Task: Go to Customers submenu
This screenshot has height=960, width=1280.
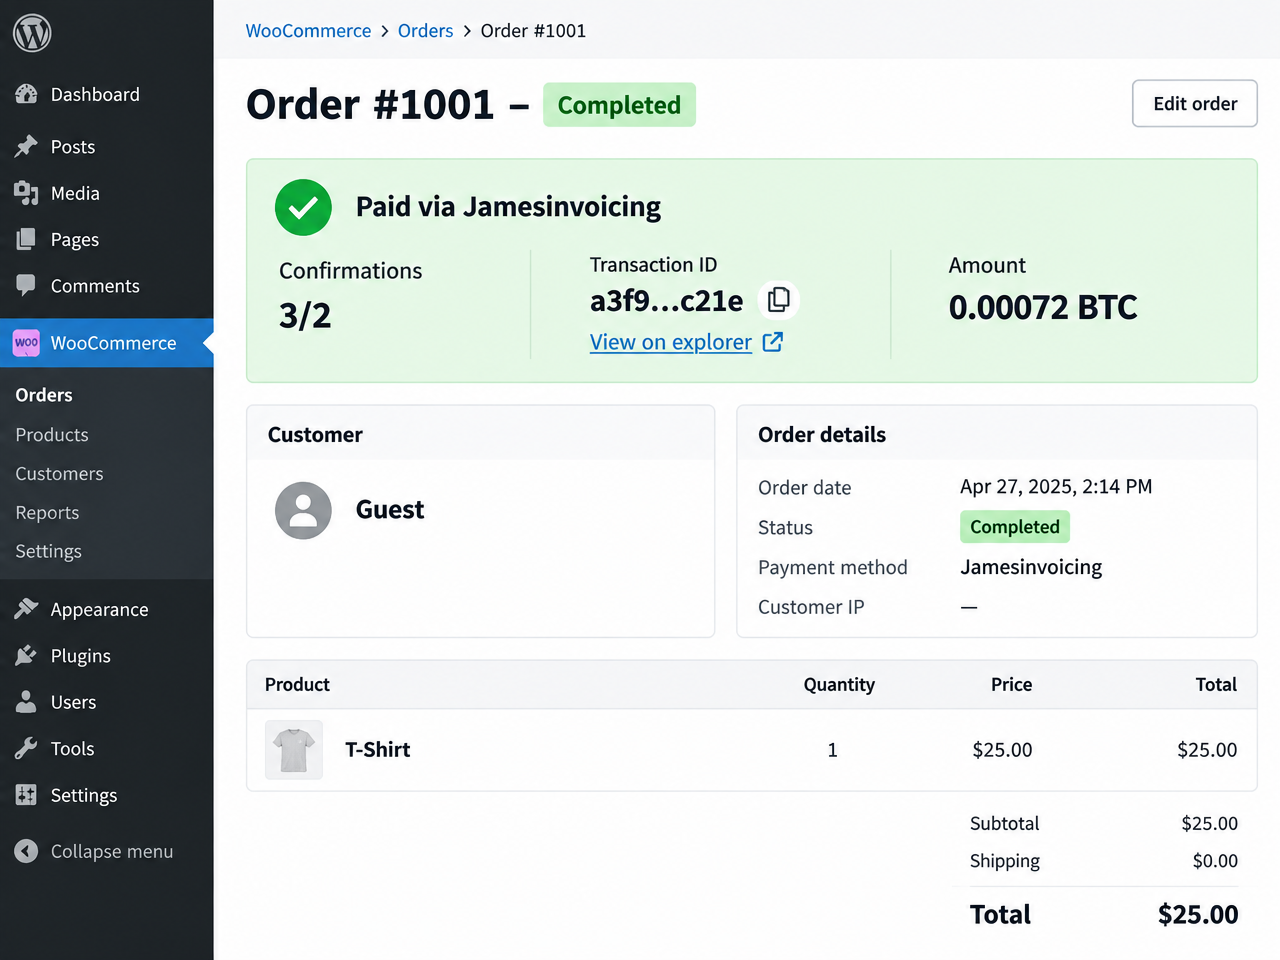Action: click(59, 474)
